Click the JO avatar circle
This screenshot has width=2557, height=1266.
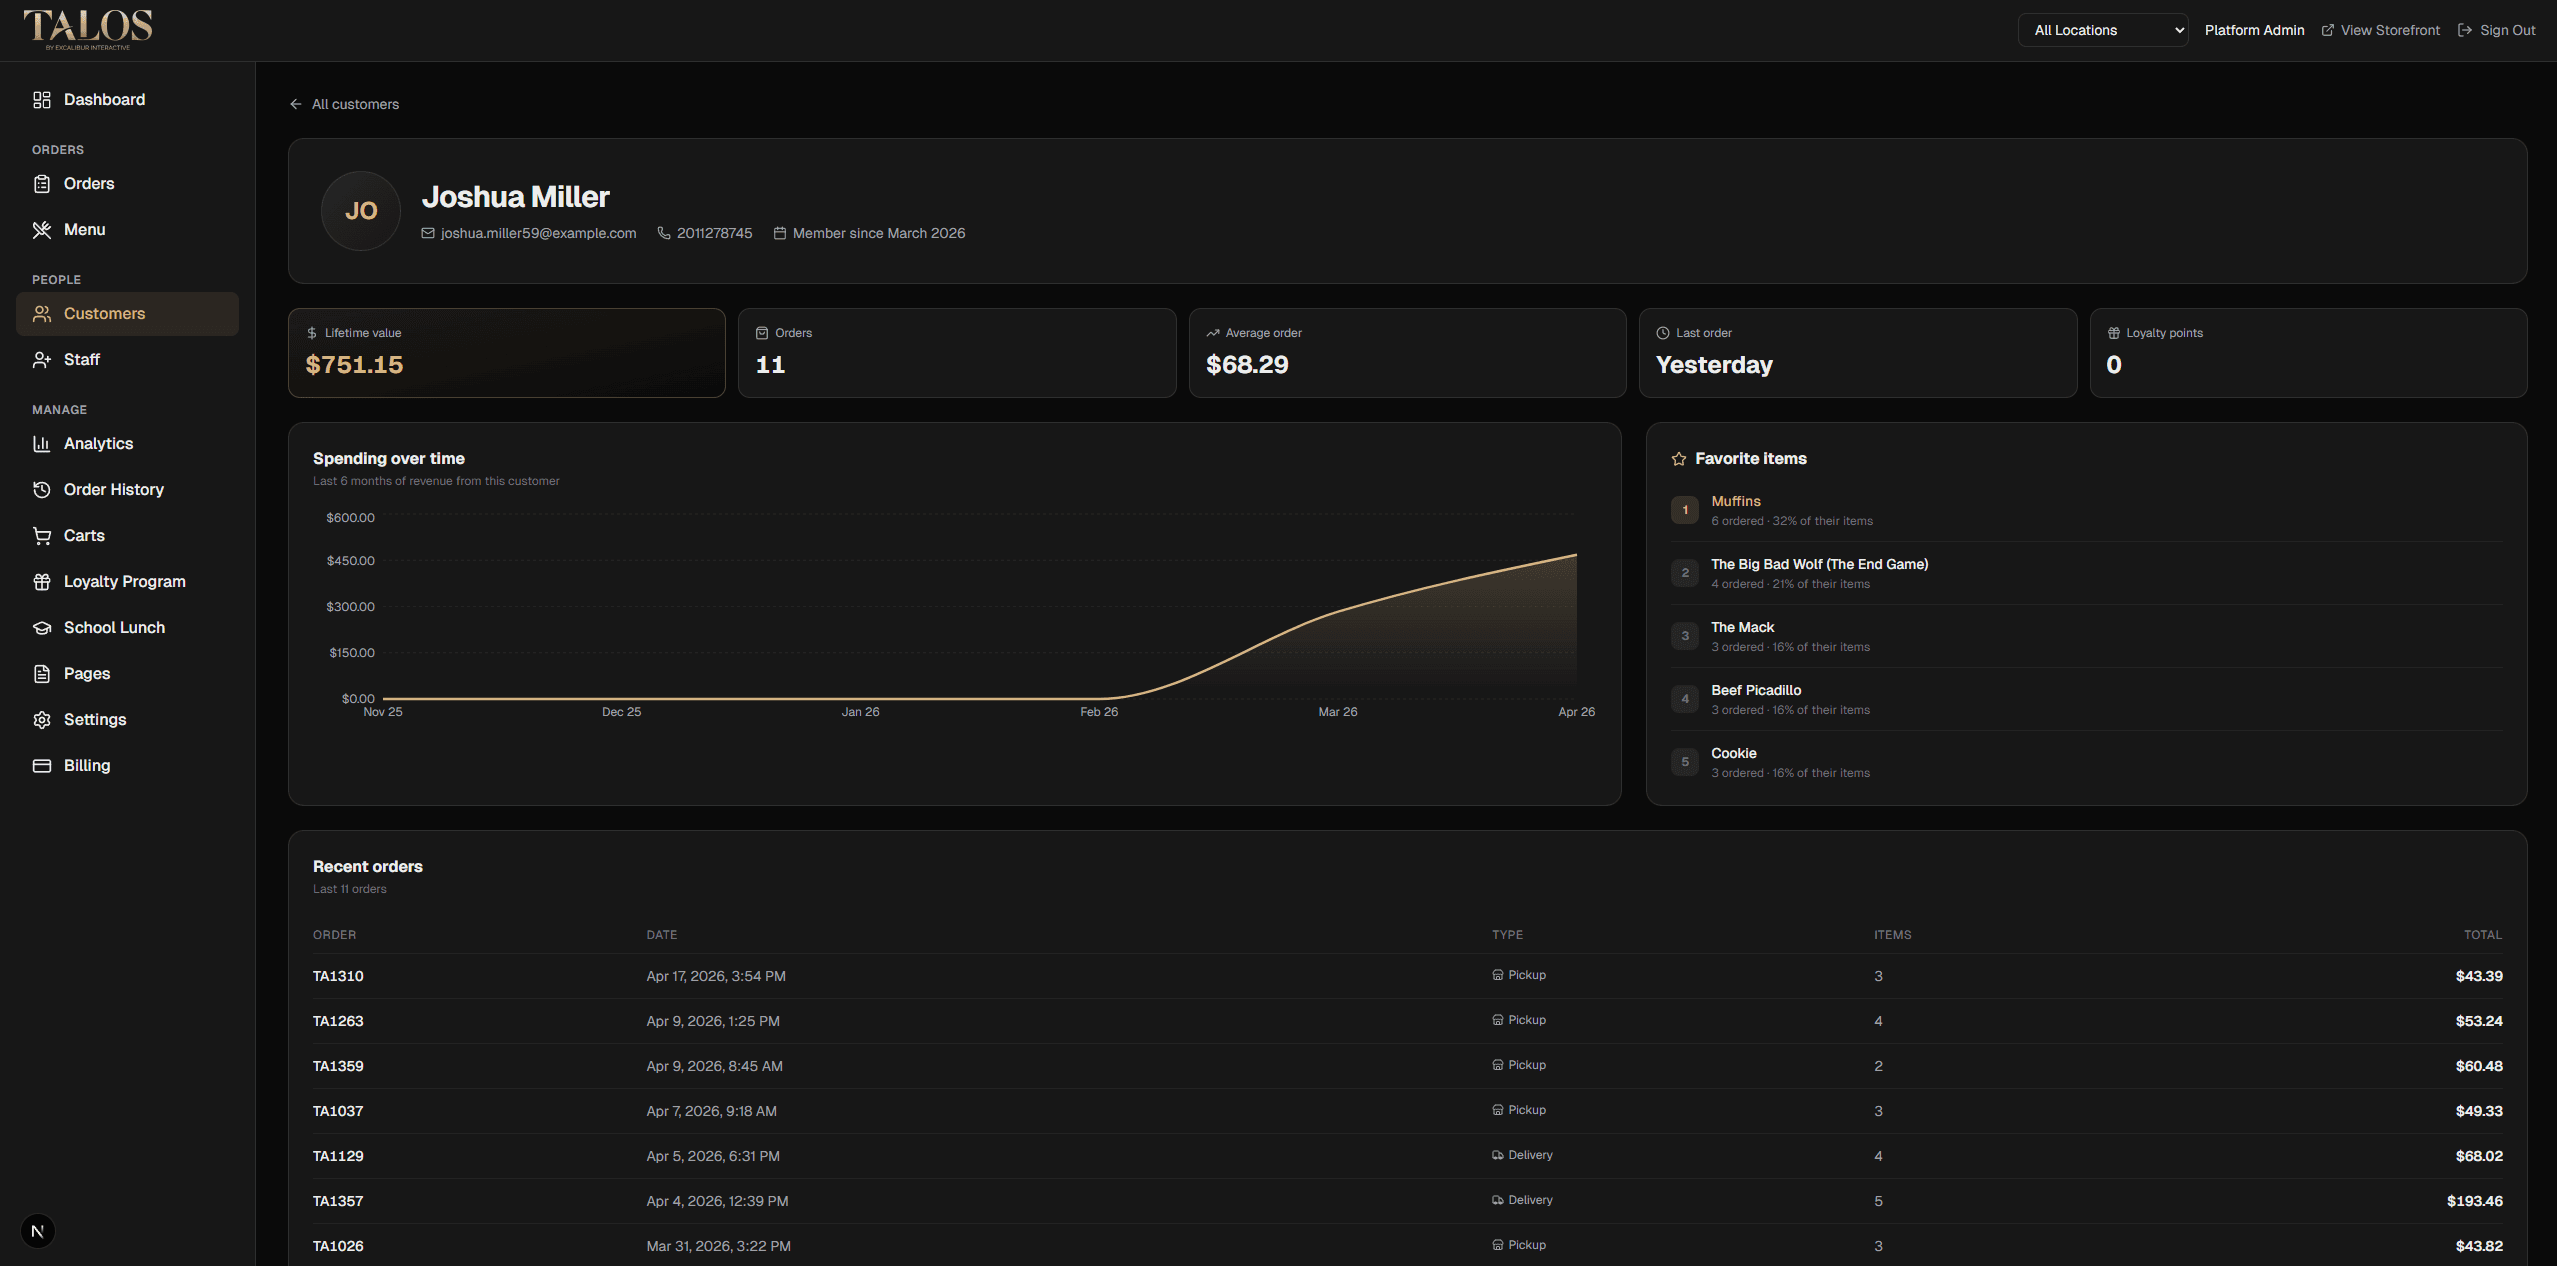coord(361,211)
